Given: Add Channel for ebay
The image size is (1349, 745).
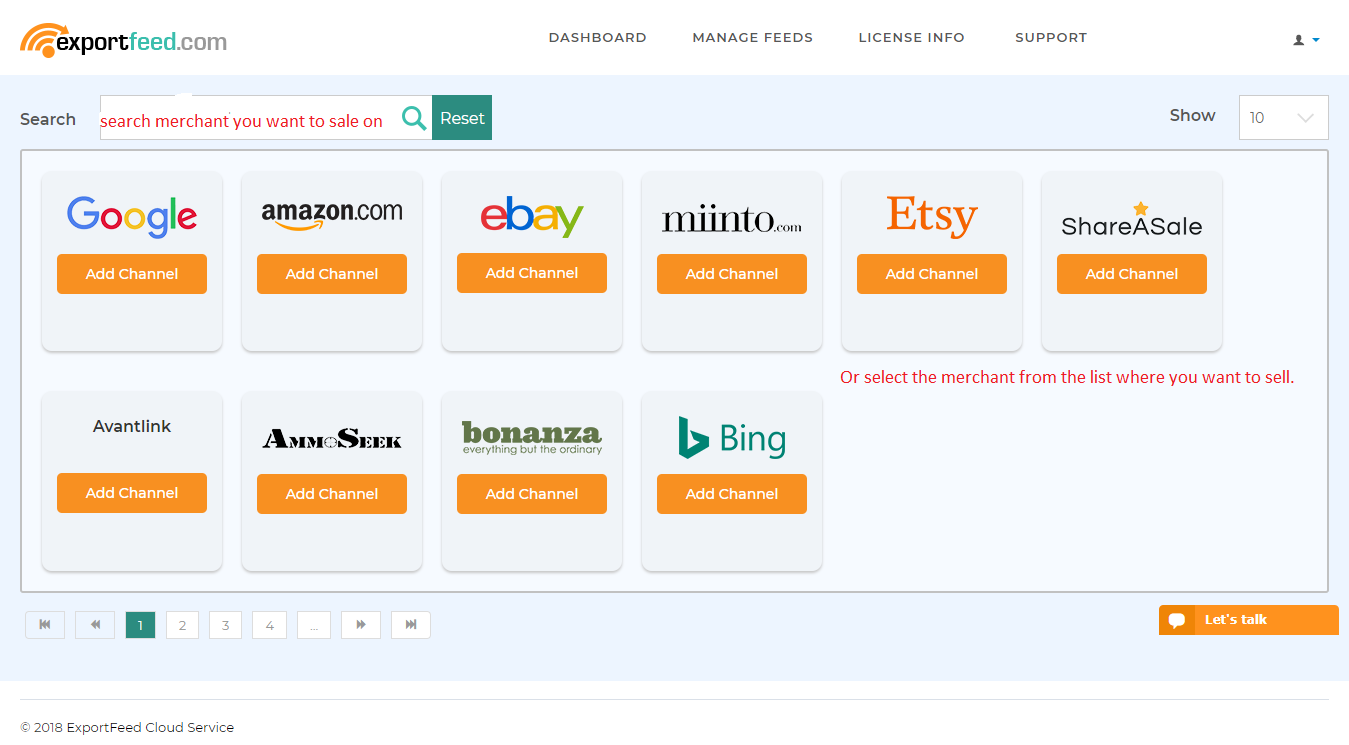Looking at the screenshot, I should tap(532, 273).
